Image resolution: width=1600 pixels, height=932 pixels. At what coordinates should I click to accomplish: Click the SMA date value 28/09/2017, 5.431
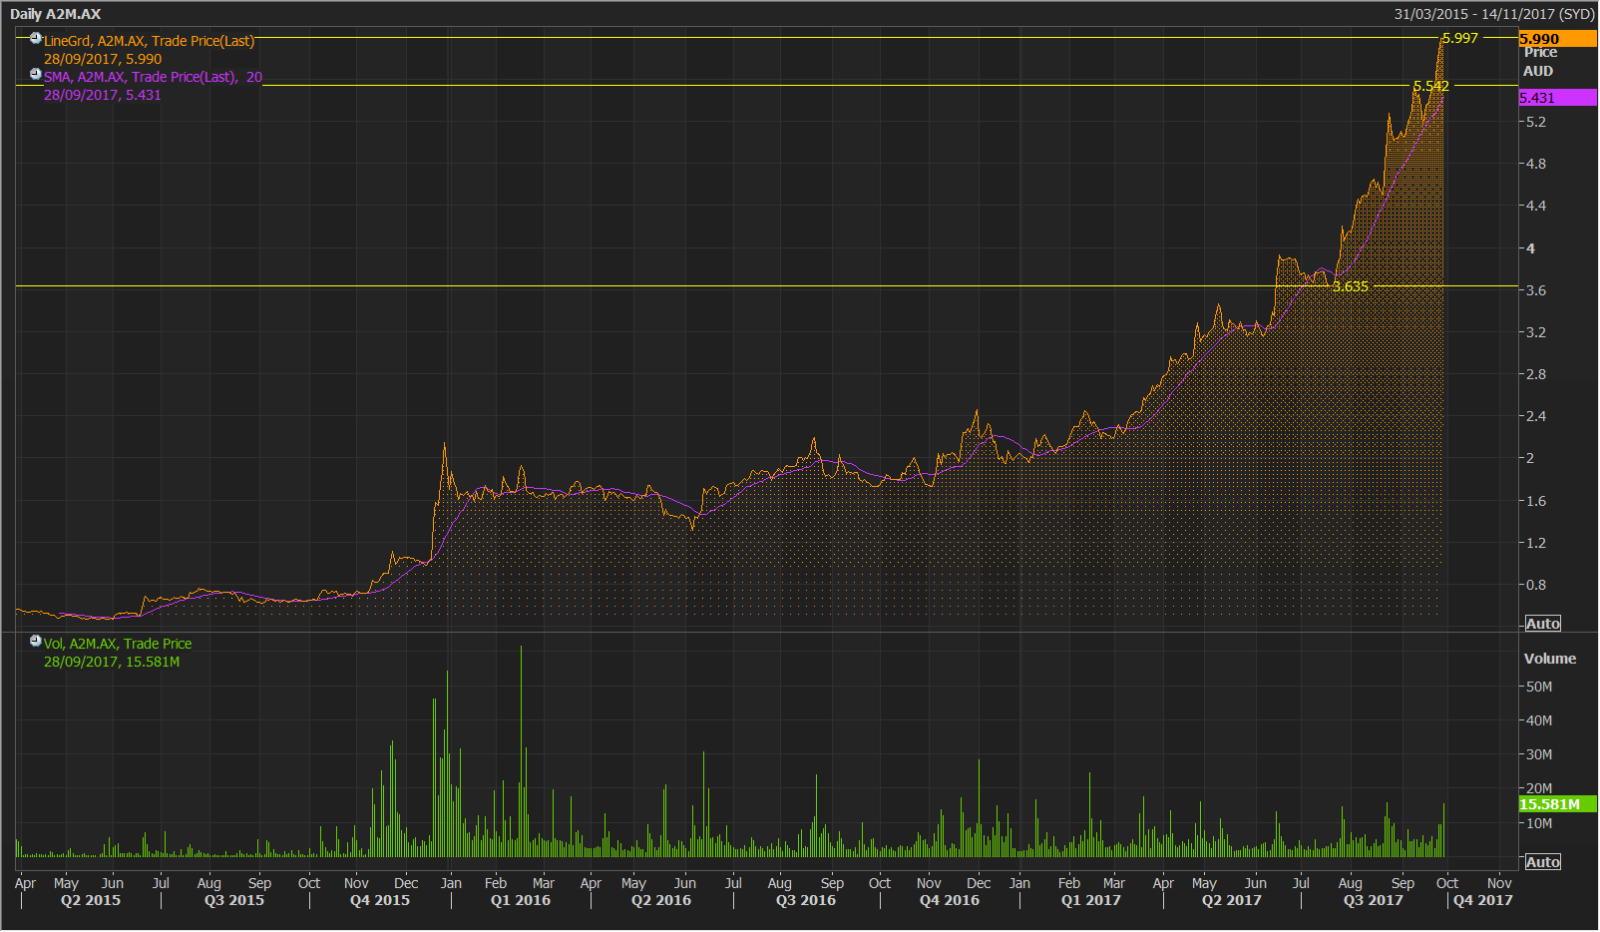tap(103, 95)
